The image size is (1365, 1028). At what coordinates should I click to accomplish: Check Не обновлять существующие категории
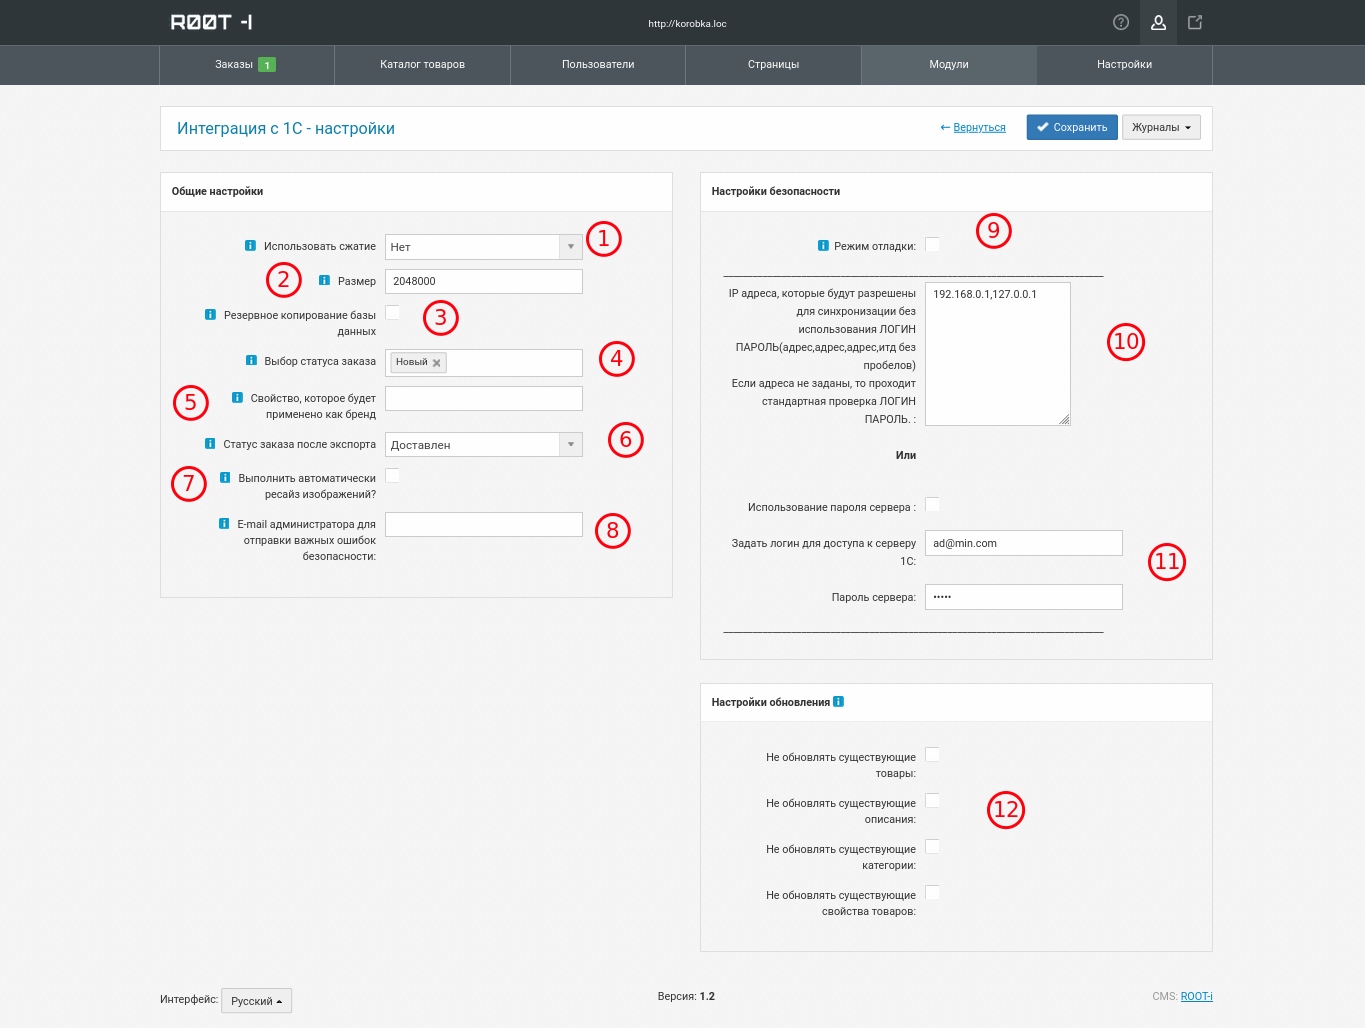932,846
